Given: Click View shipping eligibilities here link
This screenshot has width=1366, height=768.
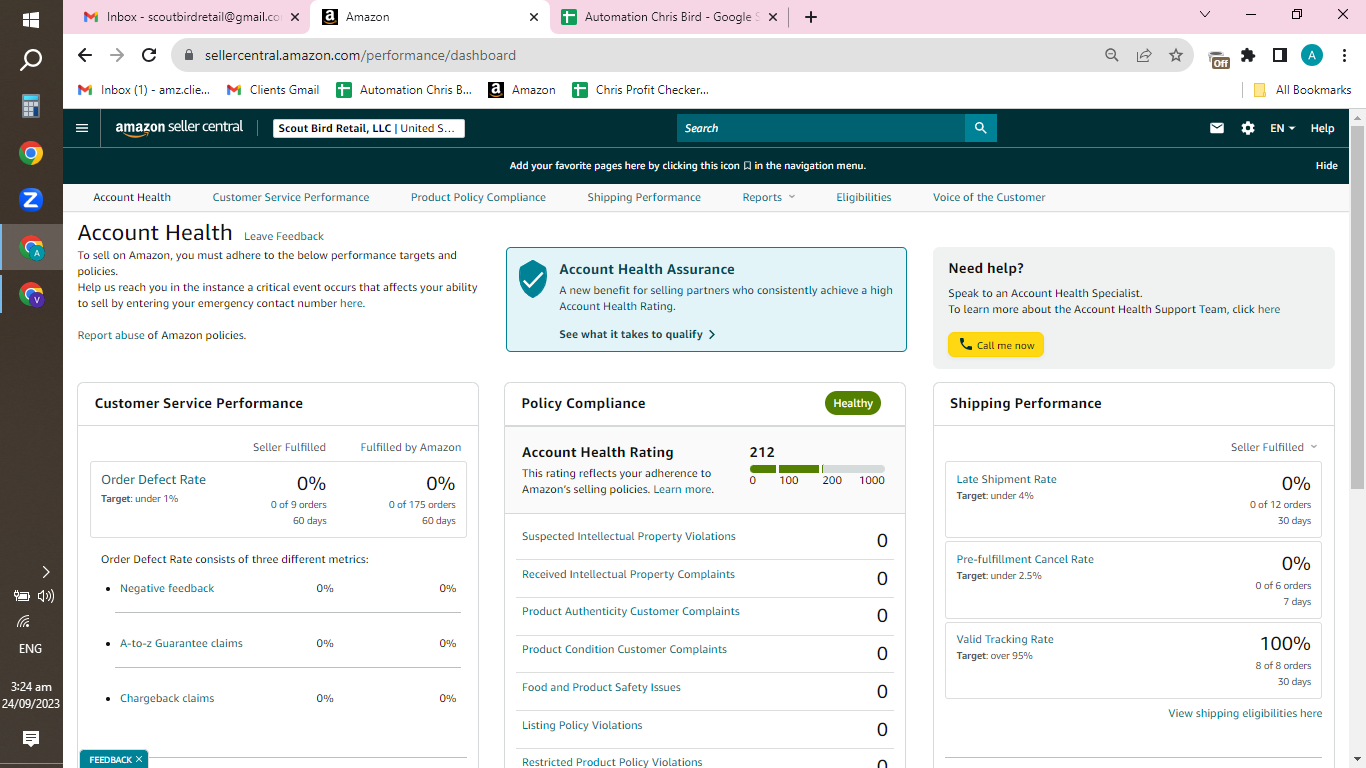Looking at the screenshot, I should click(x=1245, y=713).
